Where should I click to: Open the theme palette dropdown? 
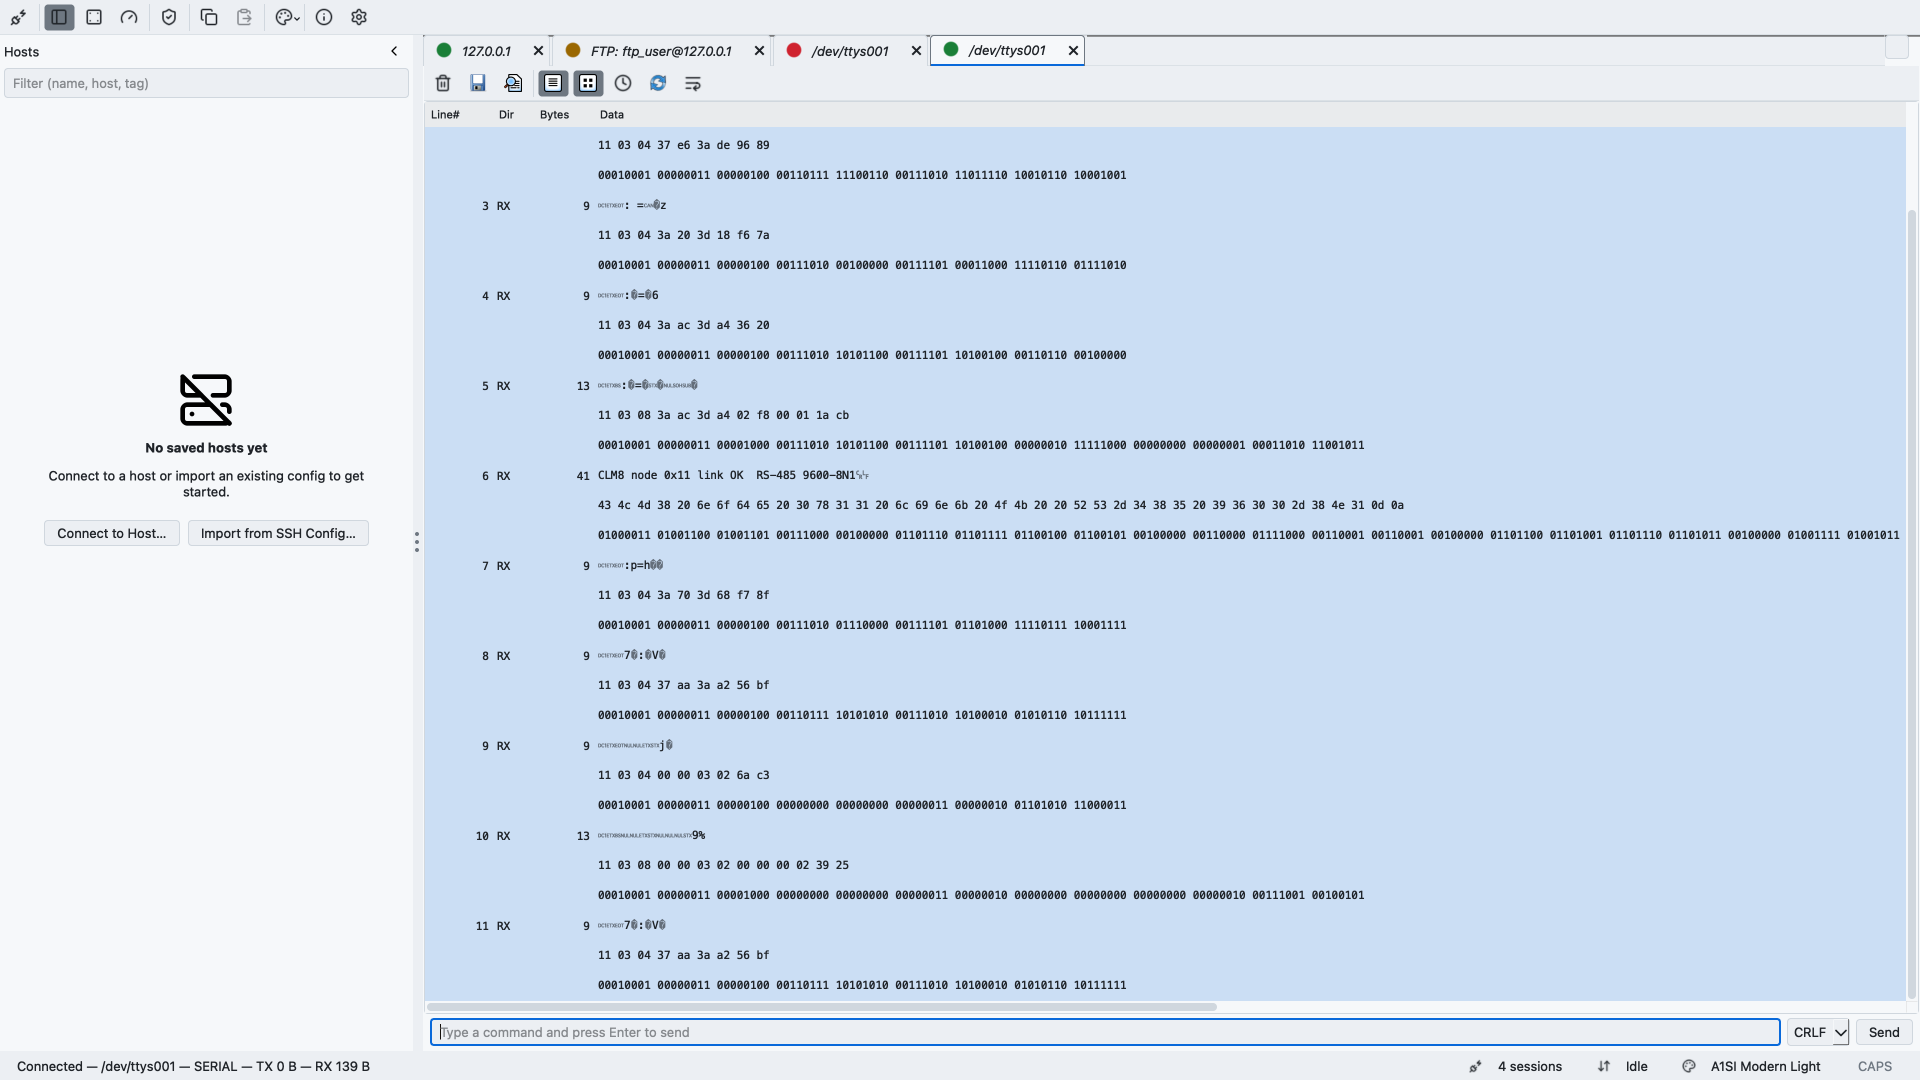(287, 17)
